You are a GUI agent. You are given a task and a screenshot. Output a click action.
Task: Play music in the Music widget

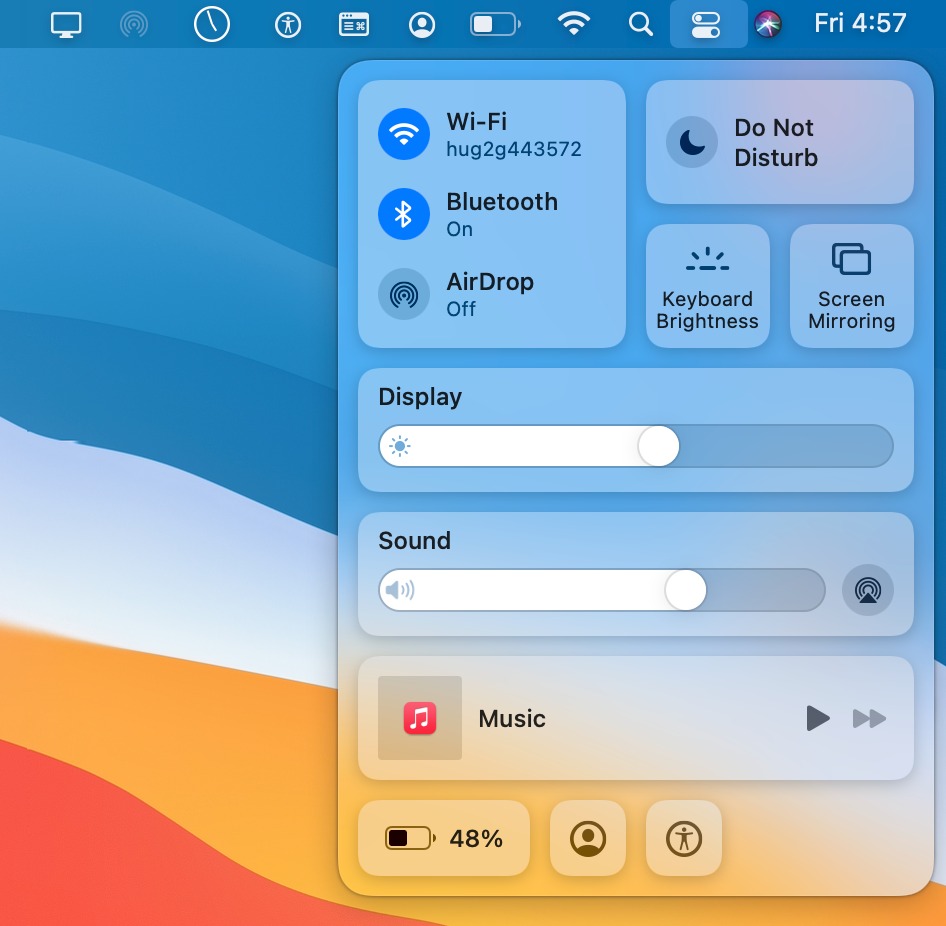pyautogui.click(x=817, y=718)
